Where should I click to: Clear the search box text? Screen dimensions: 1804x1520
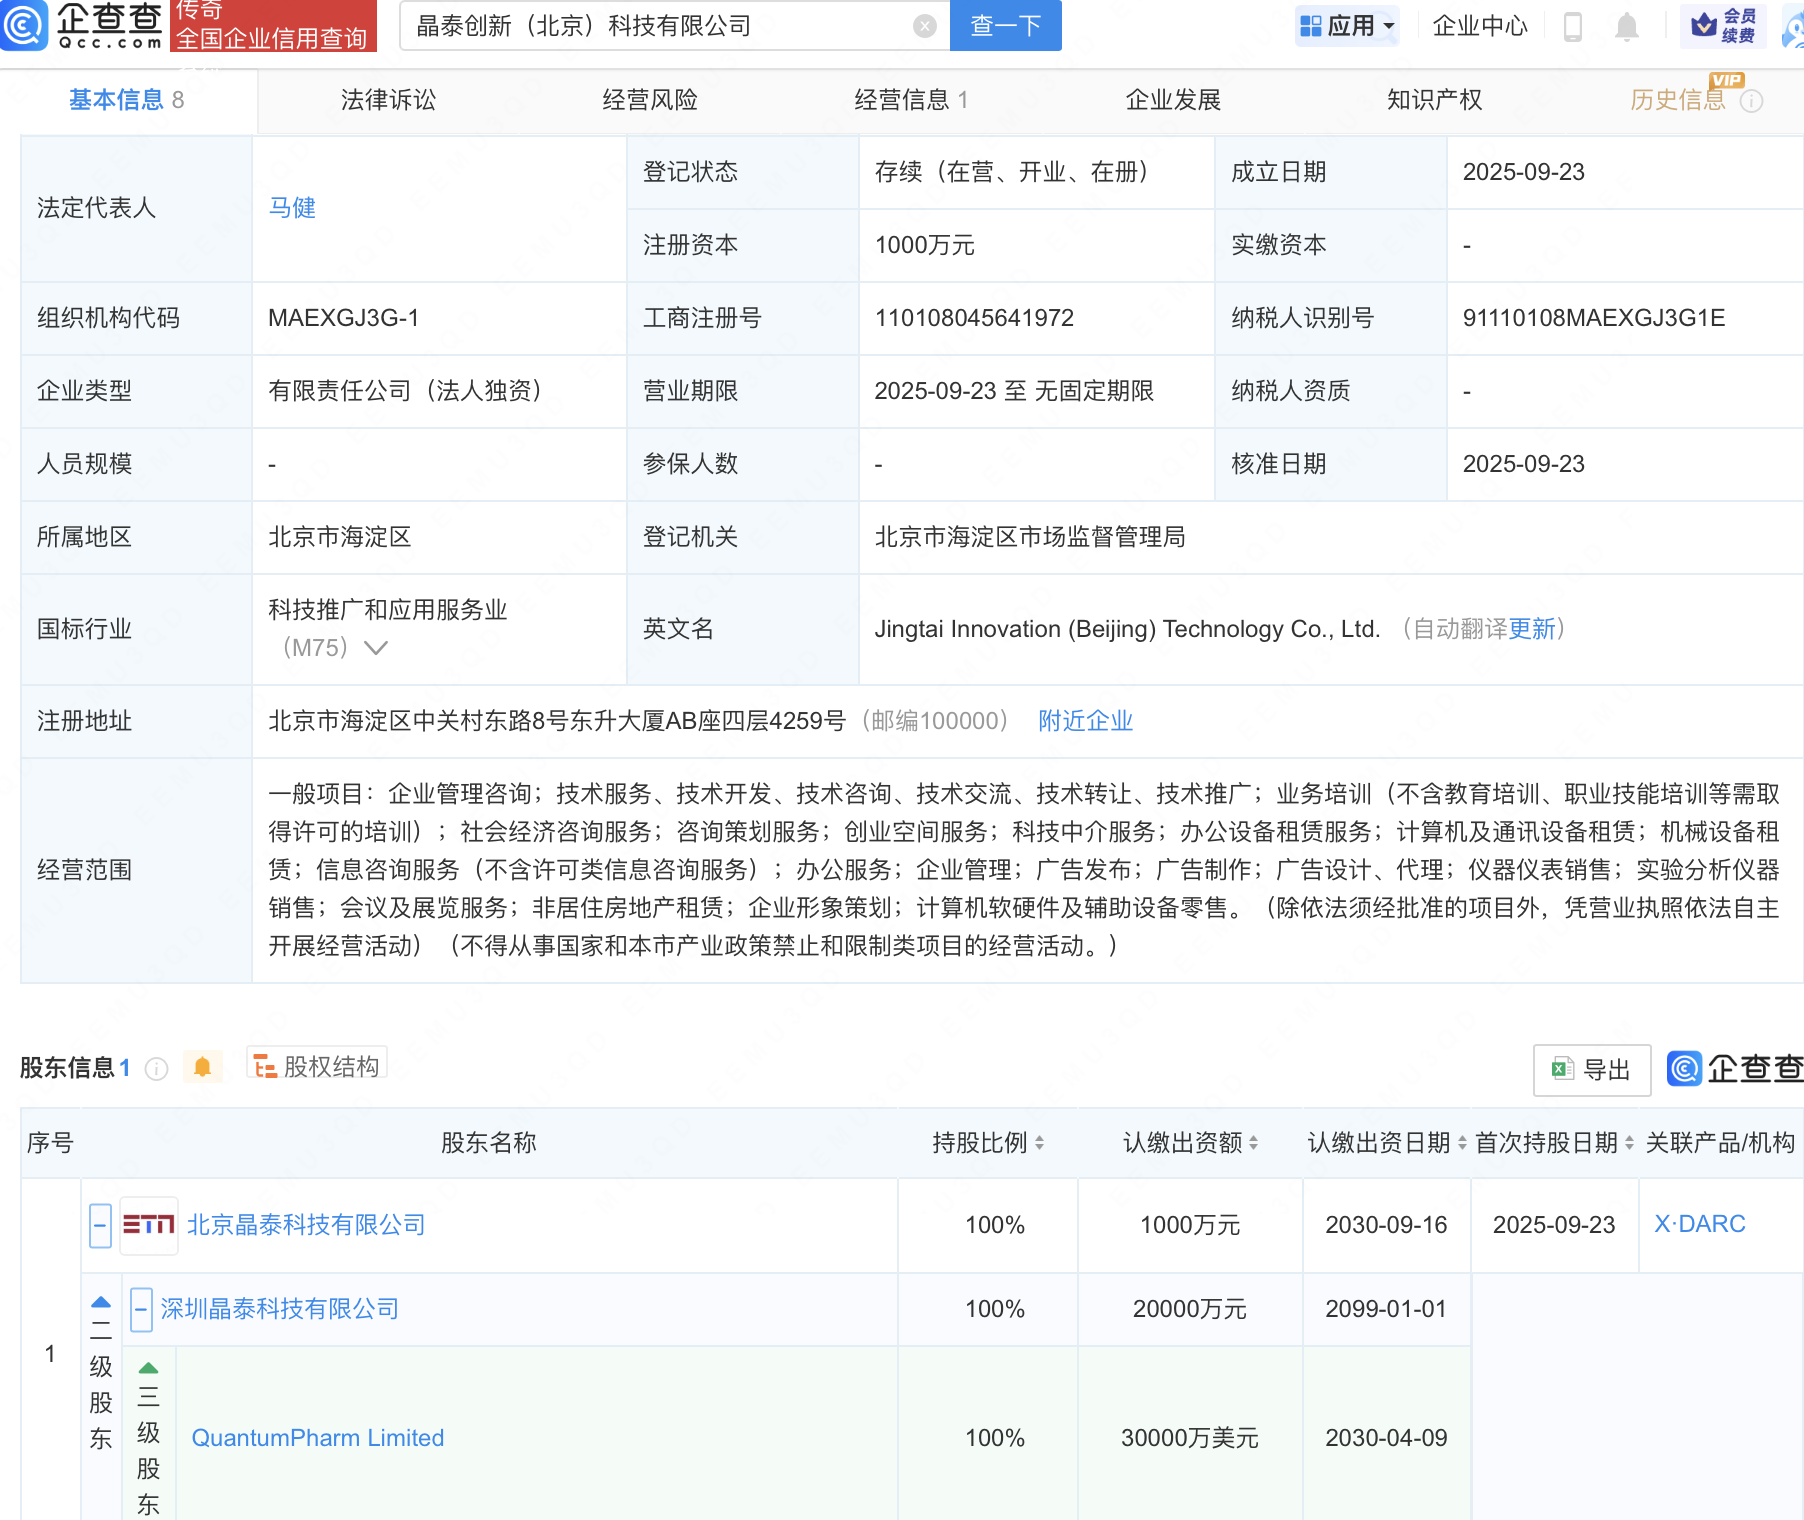click(x=925, y=26)
